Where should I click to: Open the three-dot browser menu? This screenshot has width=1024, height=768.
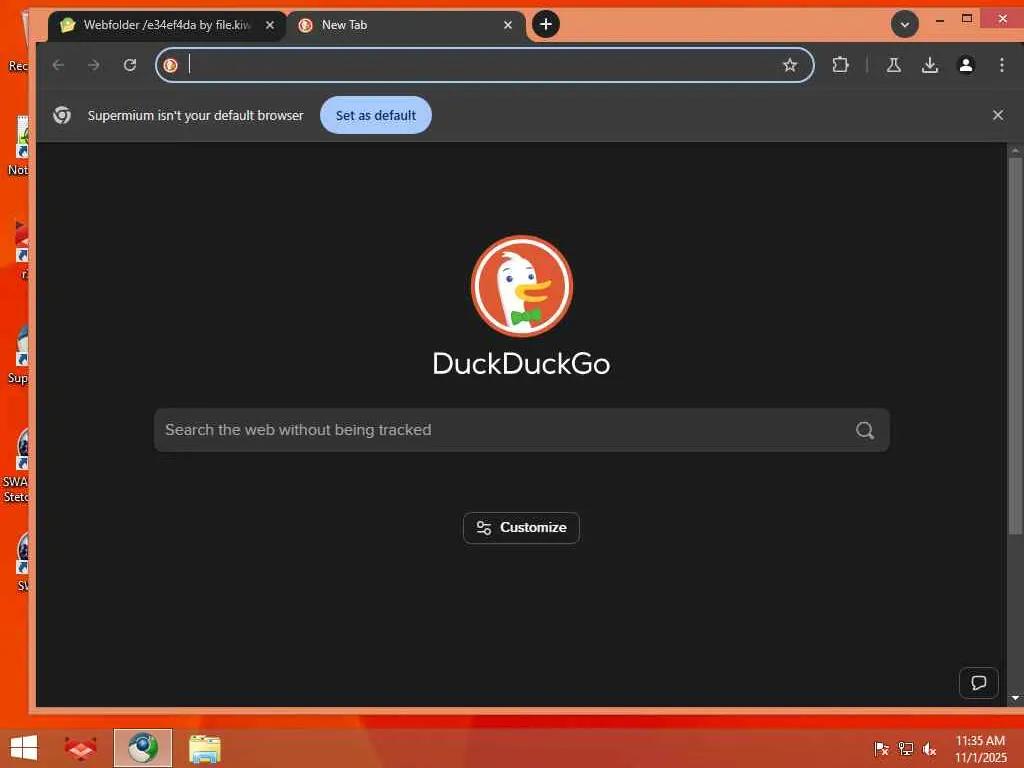(x=1002, y=65)
